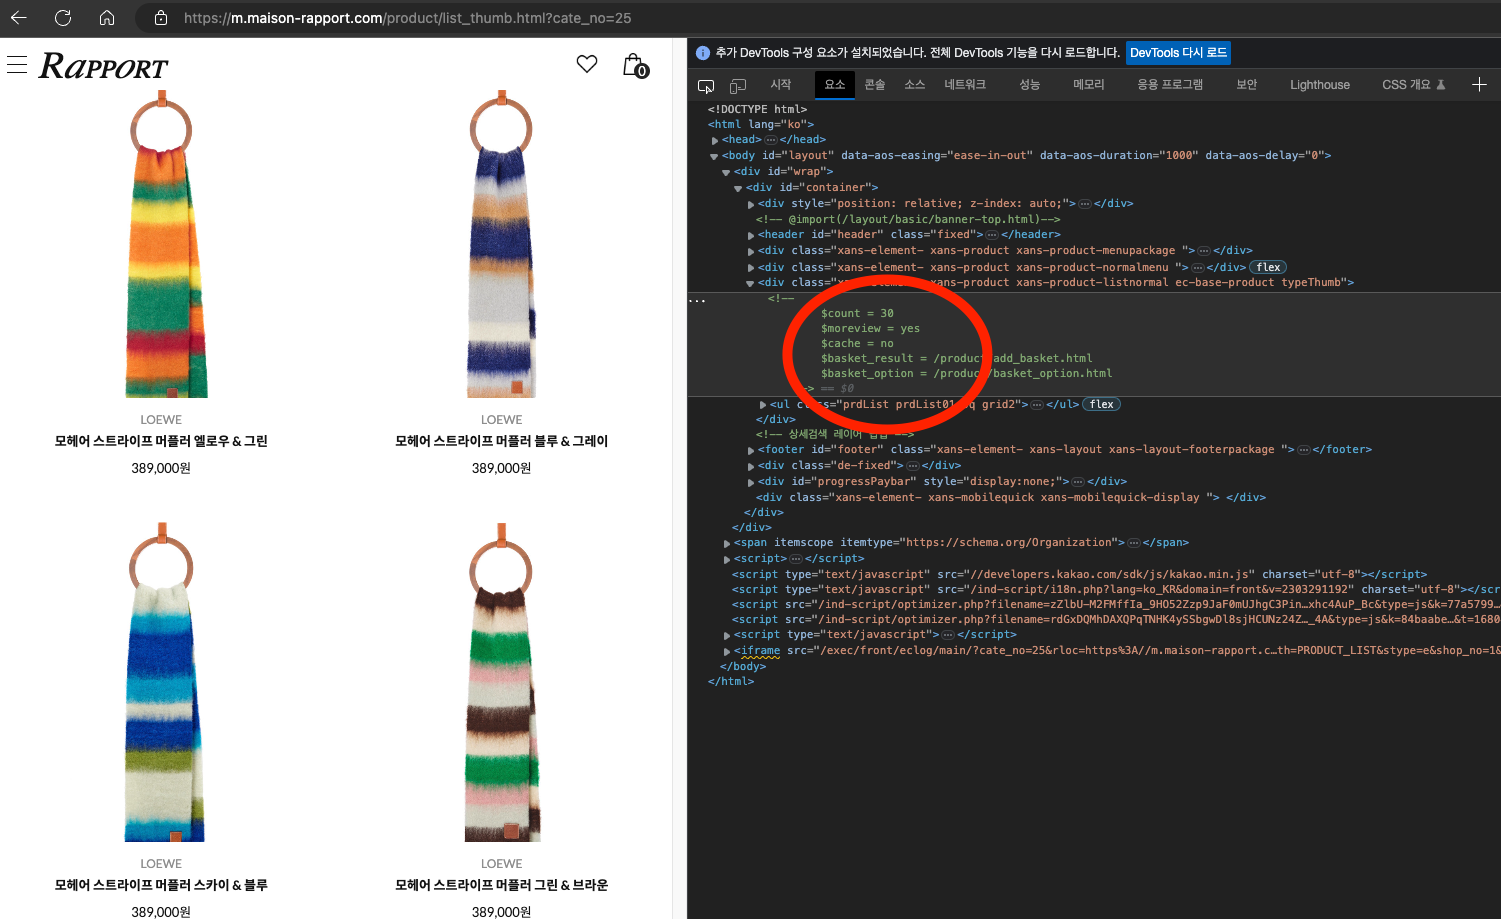Viewport: 1501px width, 919px height.
Task: Open the wishlist heart icon
Action: 587,64
